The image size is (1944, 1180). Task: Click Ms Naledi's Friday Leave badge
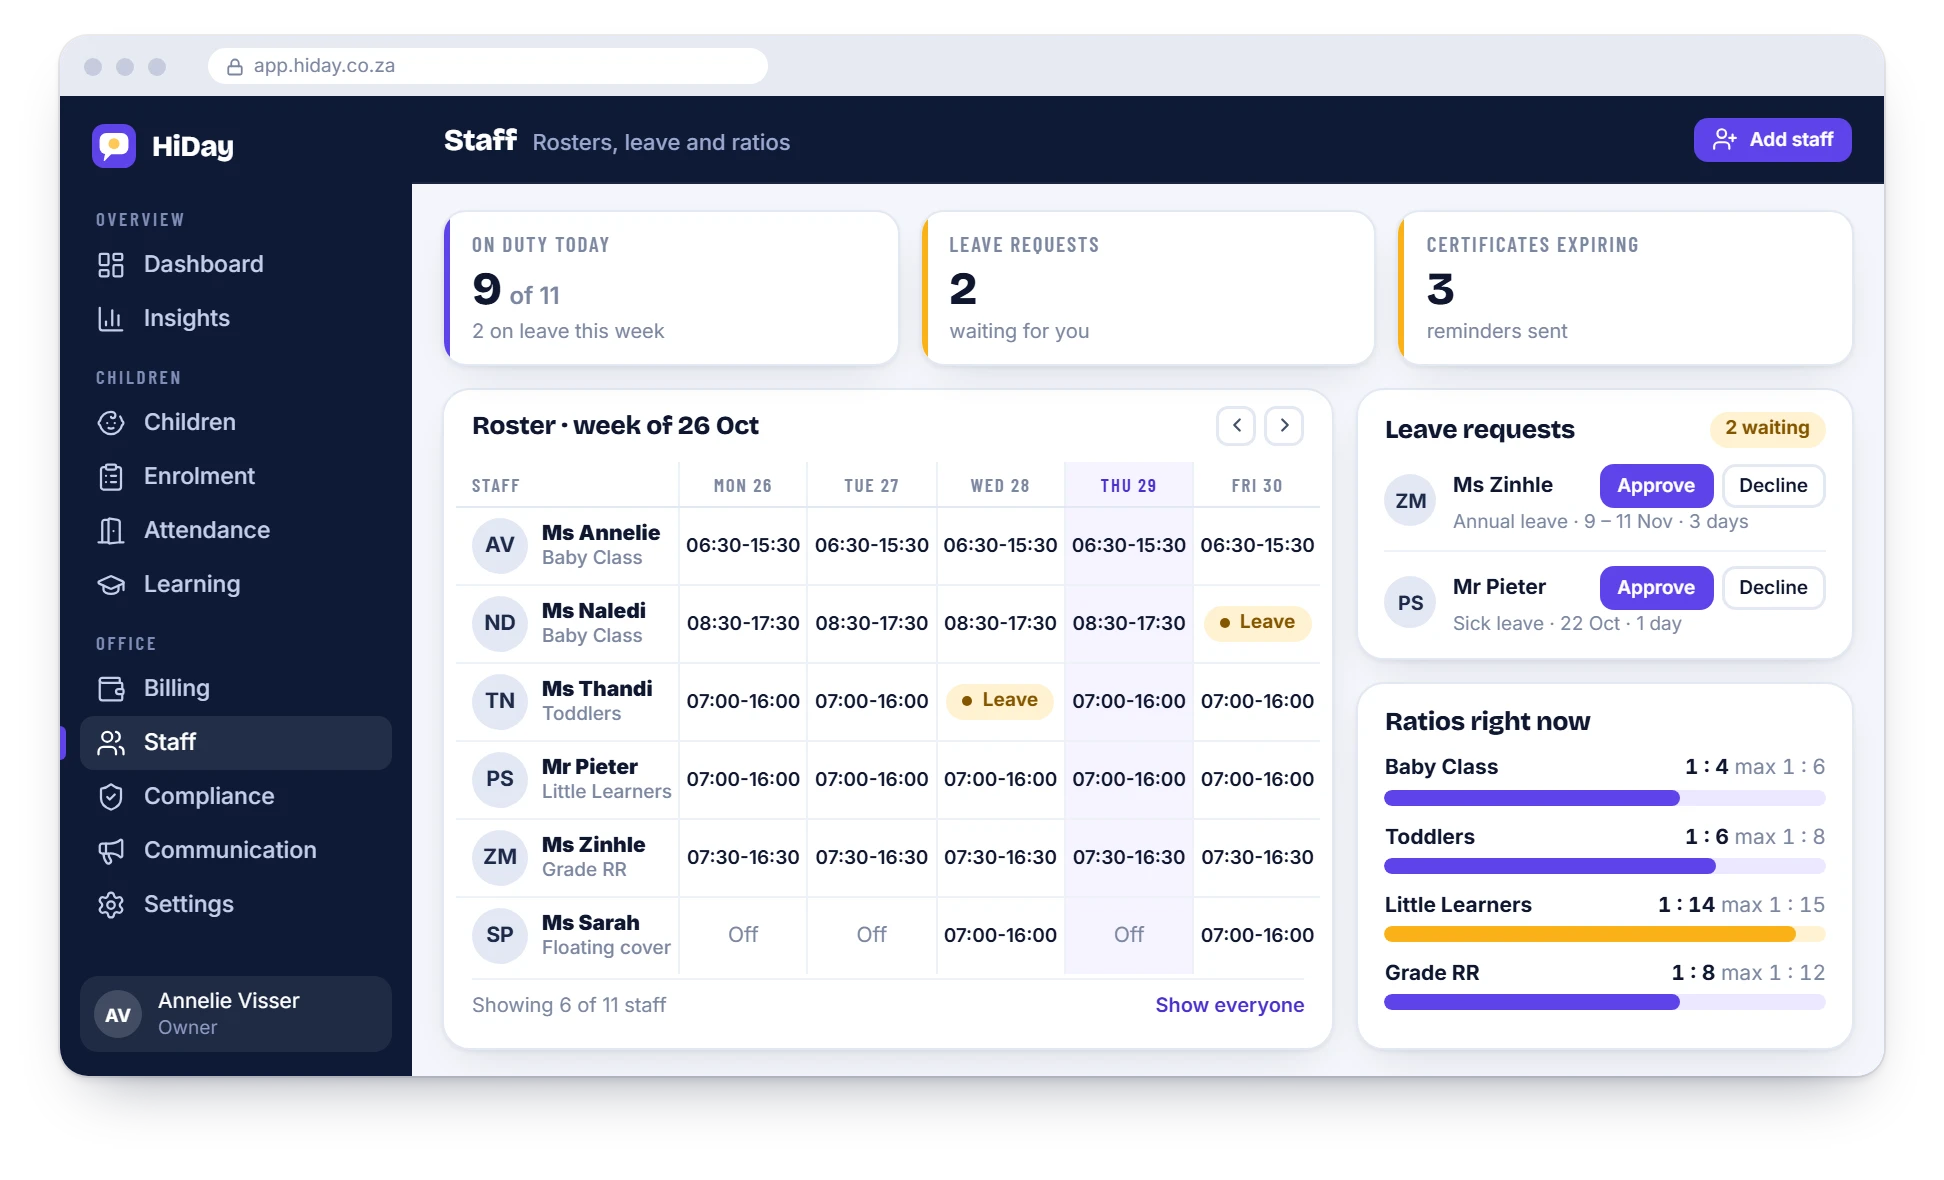[1257, 622]
